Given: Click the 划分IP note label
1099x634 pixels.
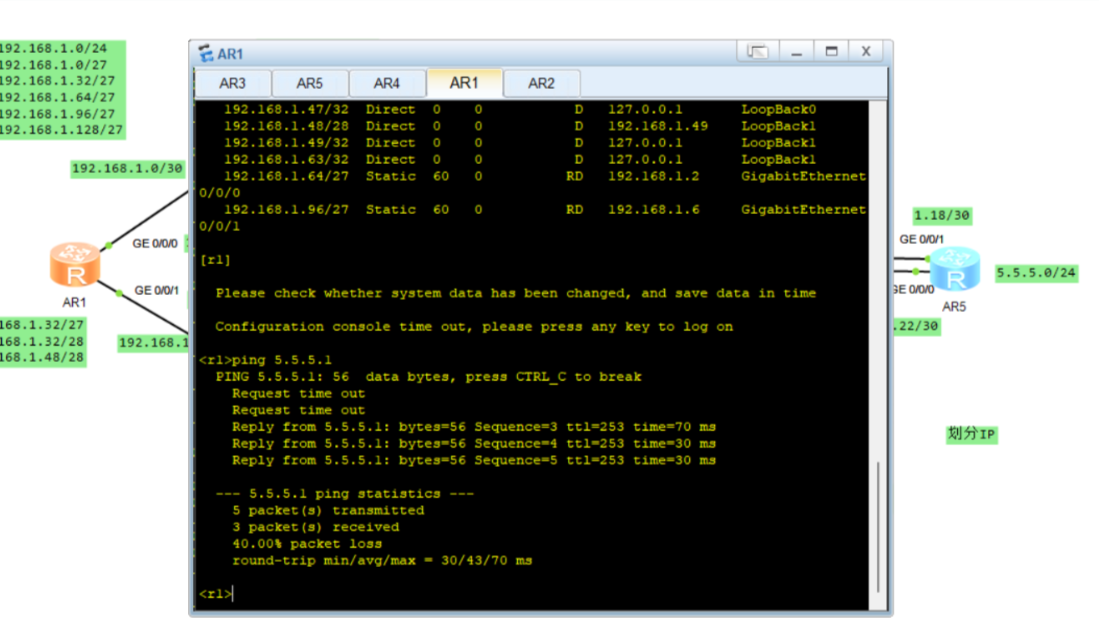Looking at the screenshot, I should click(x=971, y=434).
